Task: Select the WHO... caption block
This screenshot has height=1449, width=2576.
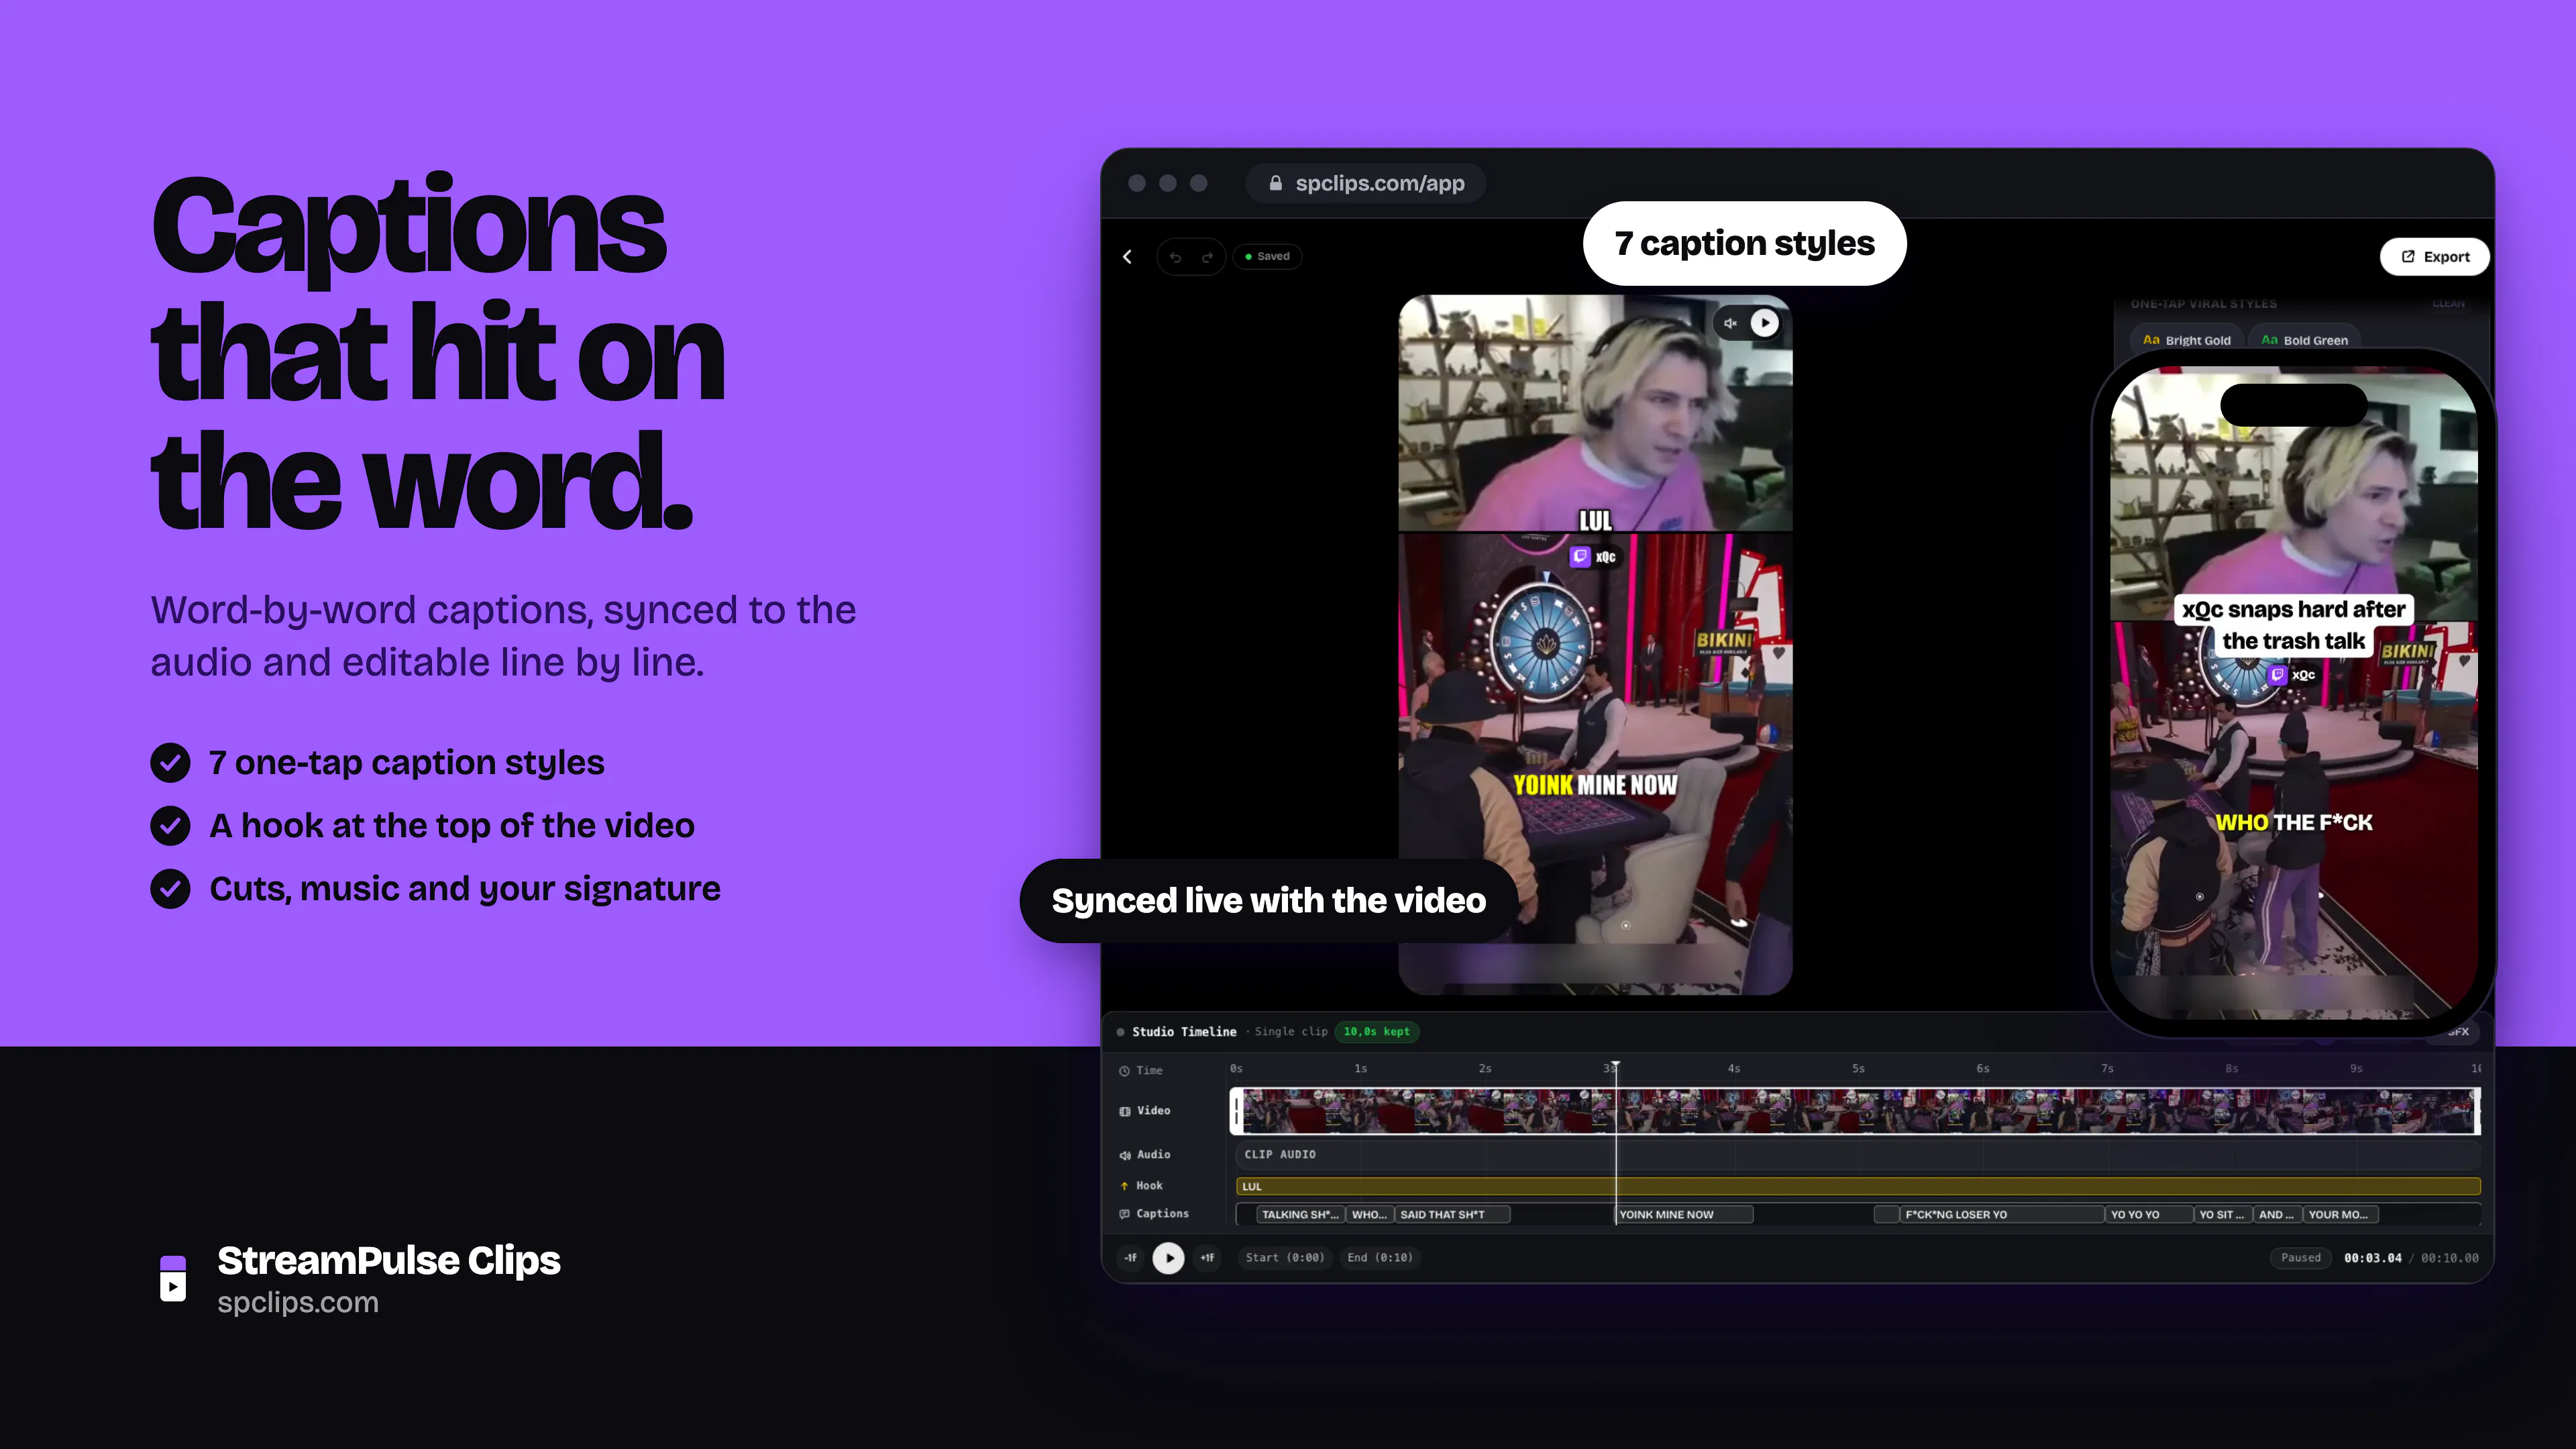Action: 1369,1214
